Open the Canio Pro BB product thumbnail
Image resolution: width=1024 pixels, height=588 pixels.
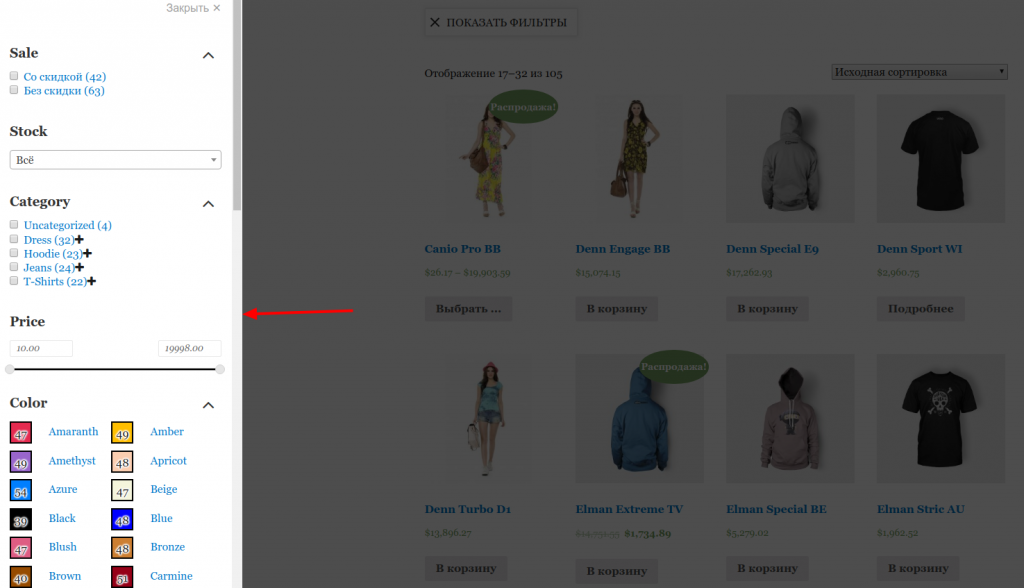coord(488,158)
